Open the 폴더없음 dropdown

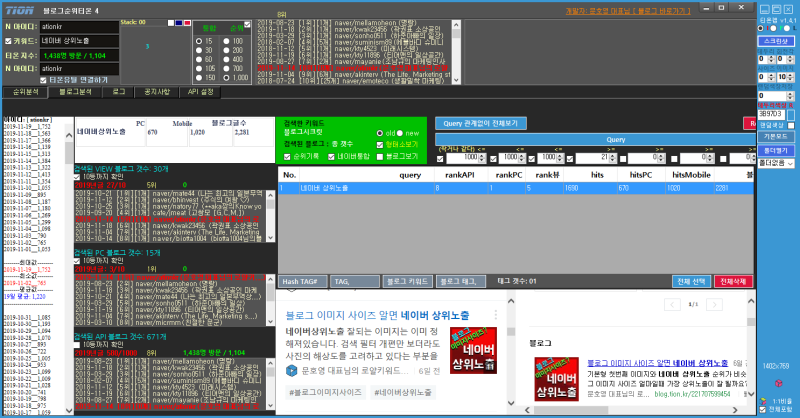(776, 163)
